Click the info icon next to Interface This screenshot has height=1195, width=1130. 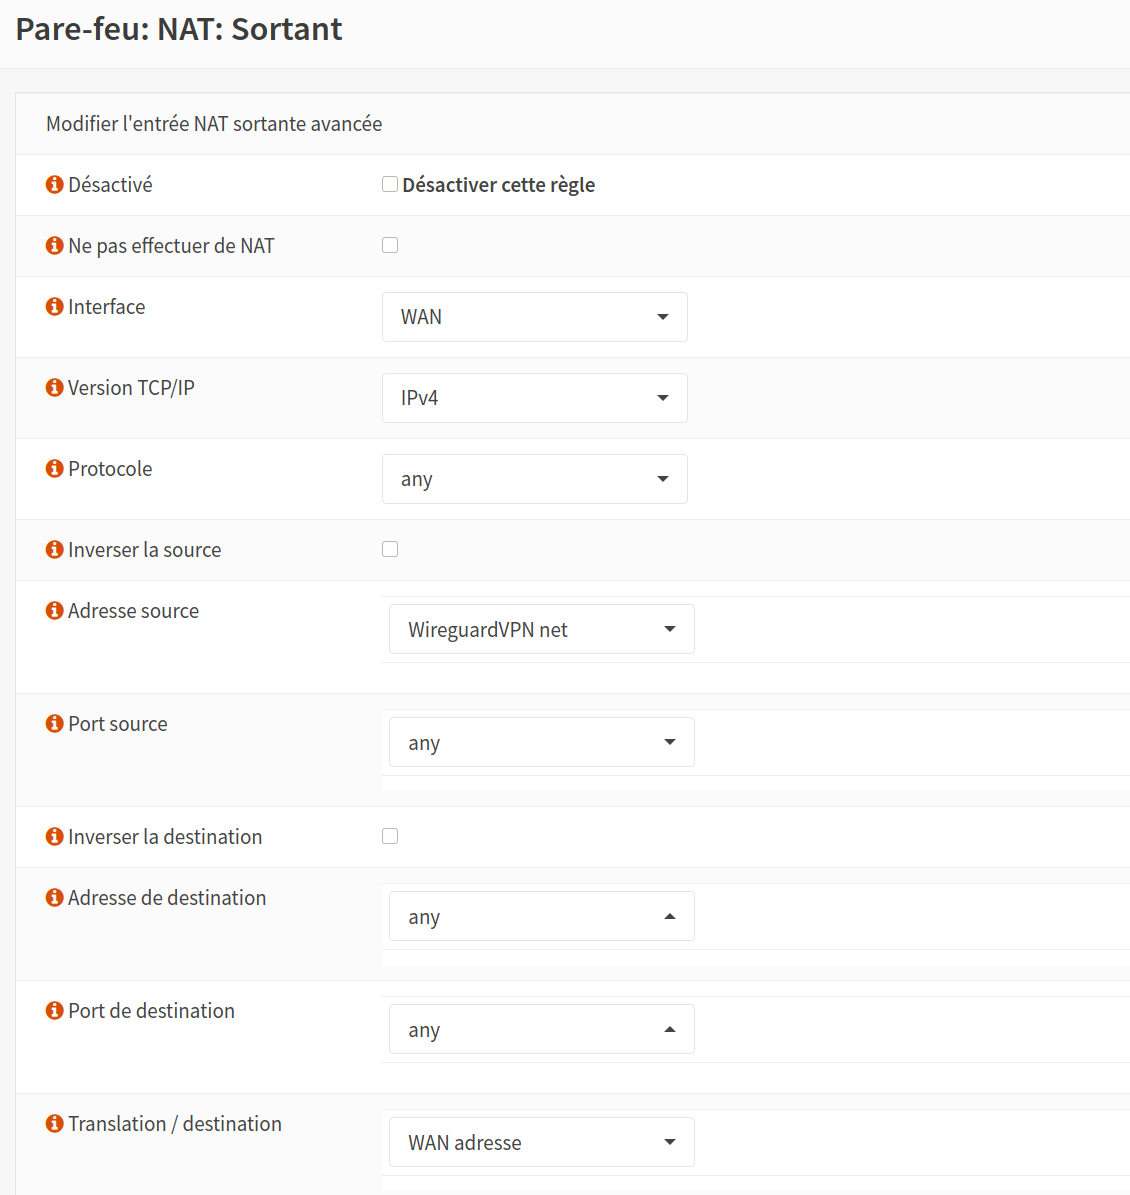click(55, 307)
